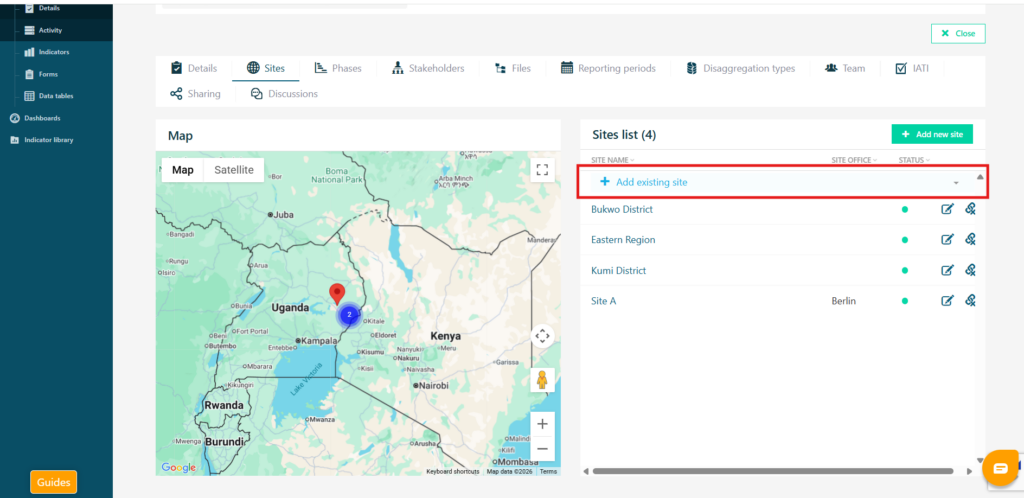This screenshot has width=1024, height=498.
Task: Open the chat support widget
Action: point(1000,468)
